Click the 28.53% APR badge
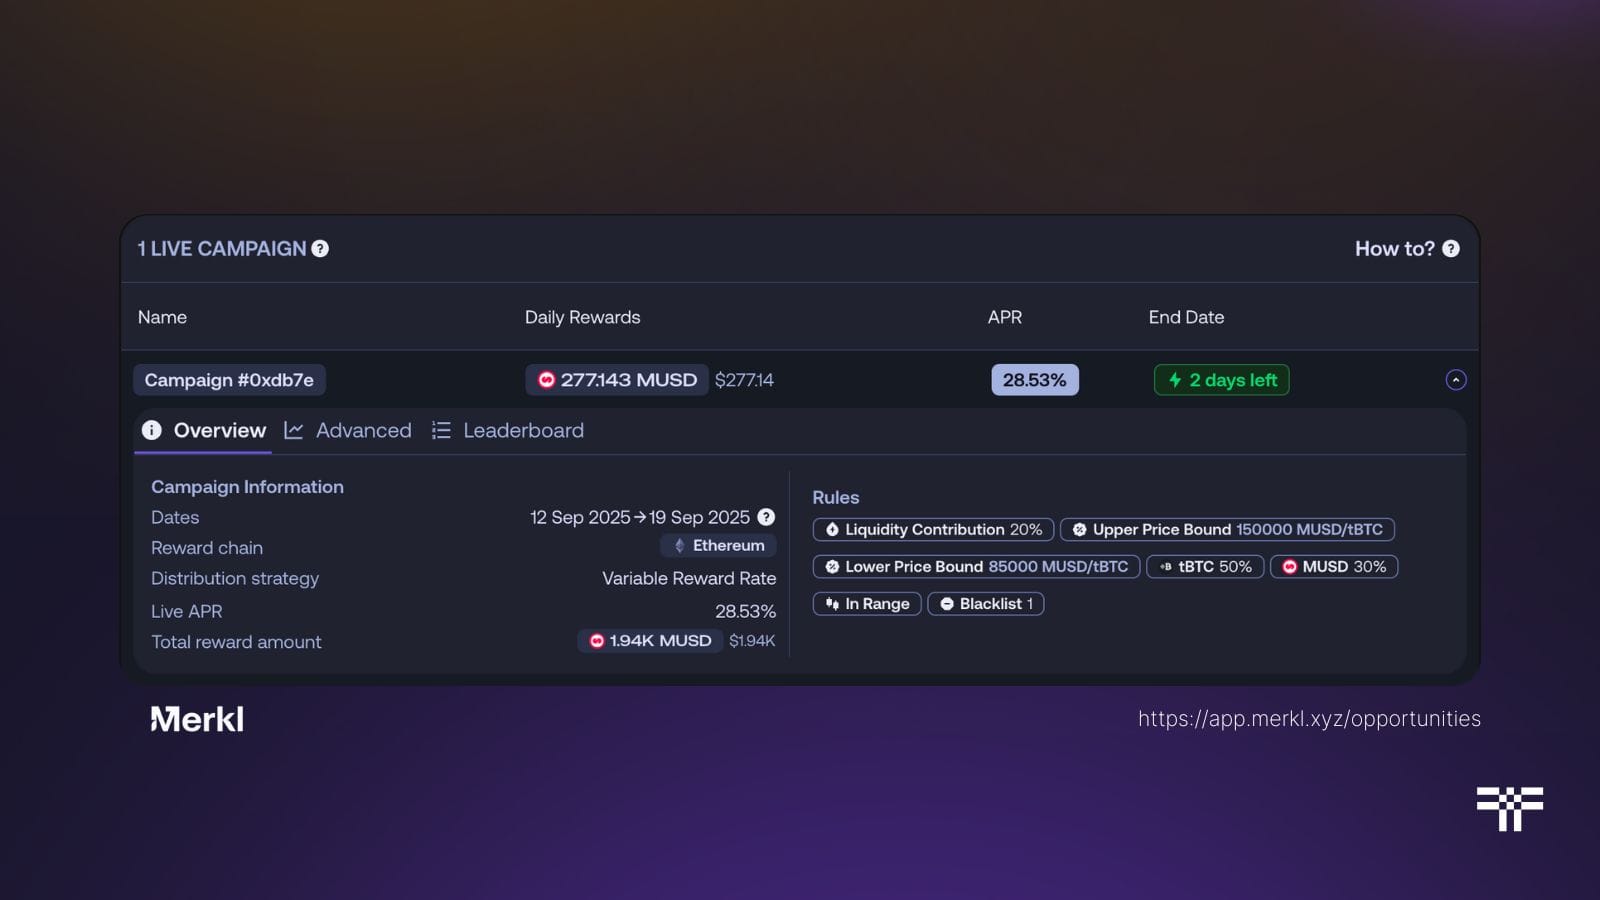This screenshot has width=1600, height=900. click(1035, 380)
